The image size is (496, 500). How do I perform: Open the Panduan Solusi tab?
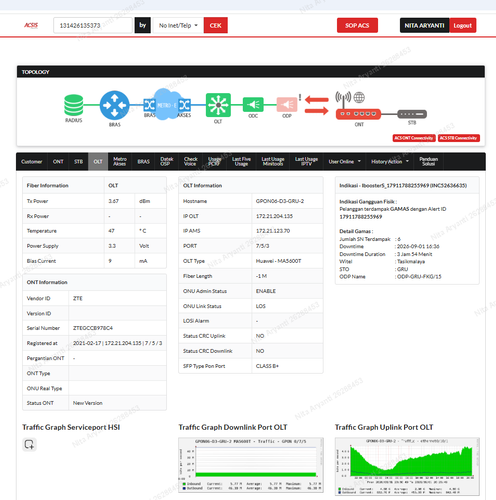coord(429,162)
